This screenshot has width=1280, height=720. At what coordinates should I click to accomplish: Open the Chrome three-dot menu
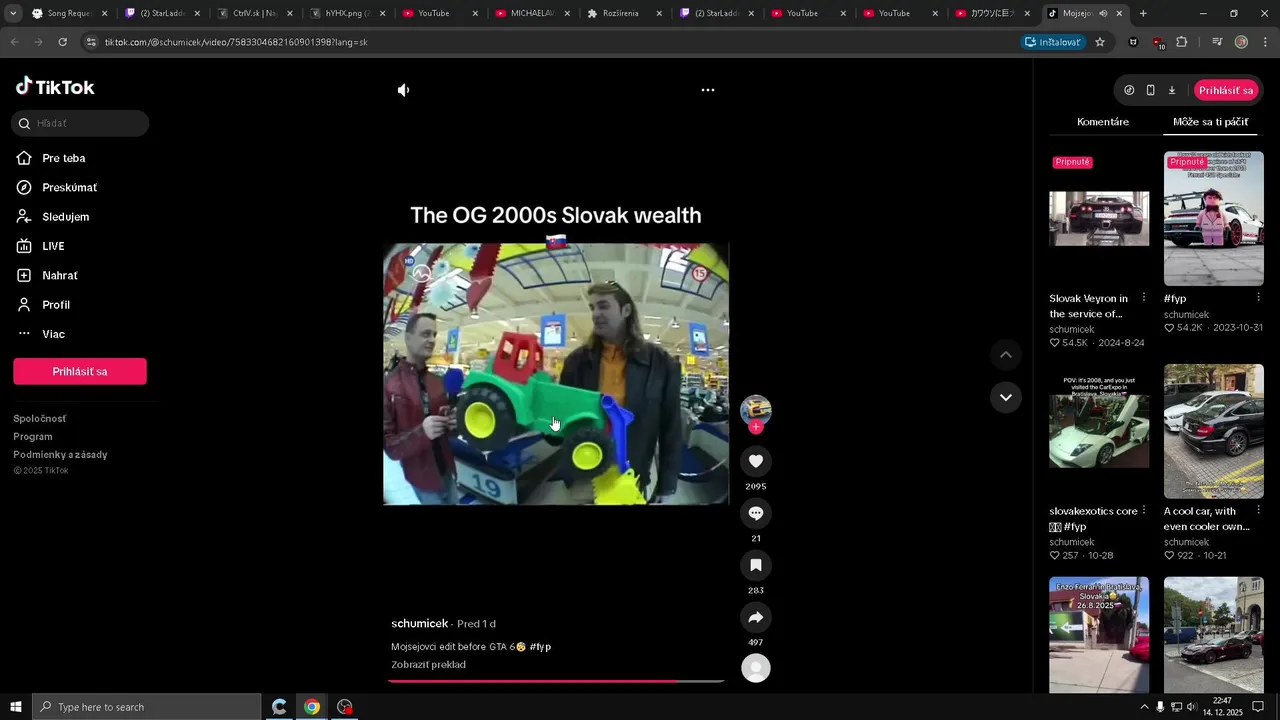tap(1265, 42)
